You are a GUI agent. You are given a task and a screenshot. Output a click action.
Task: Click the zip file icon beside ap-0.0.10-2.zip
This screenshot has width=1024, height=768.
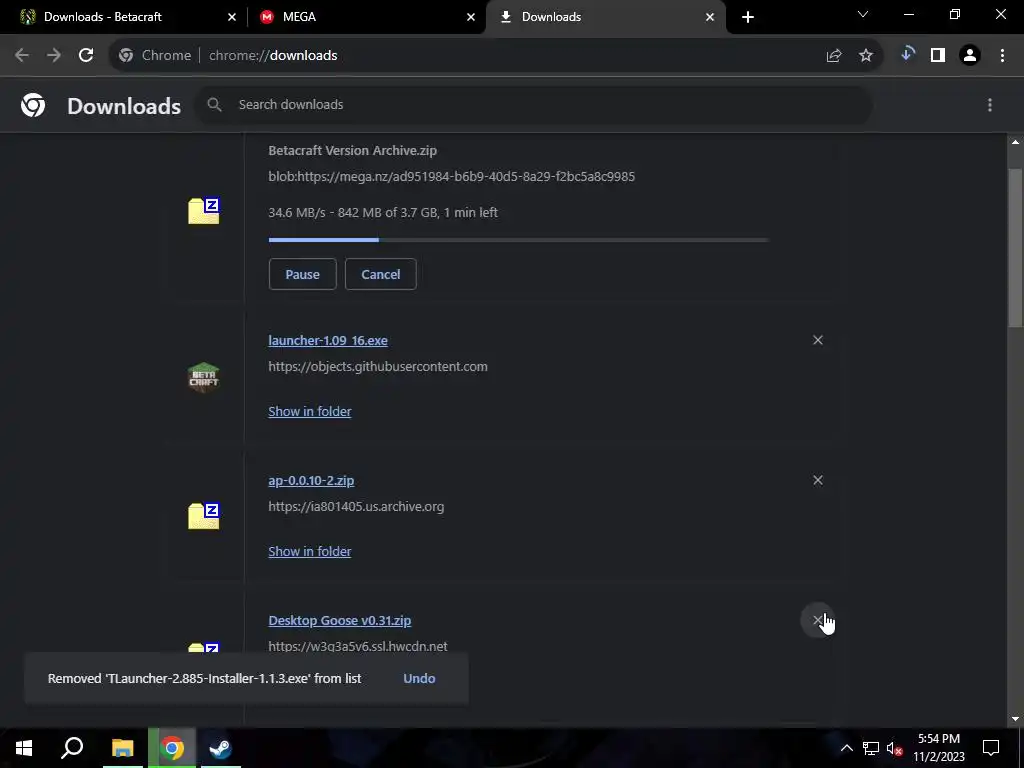pyautogui.click(x=204, y=516)
